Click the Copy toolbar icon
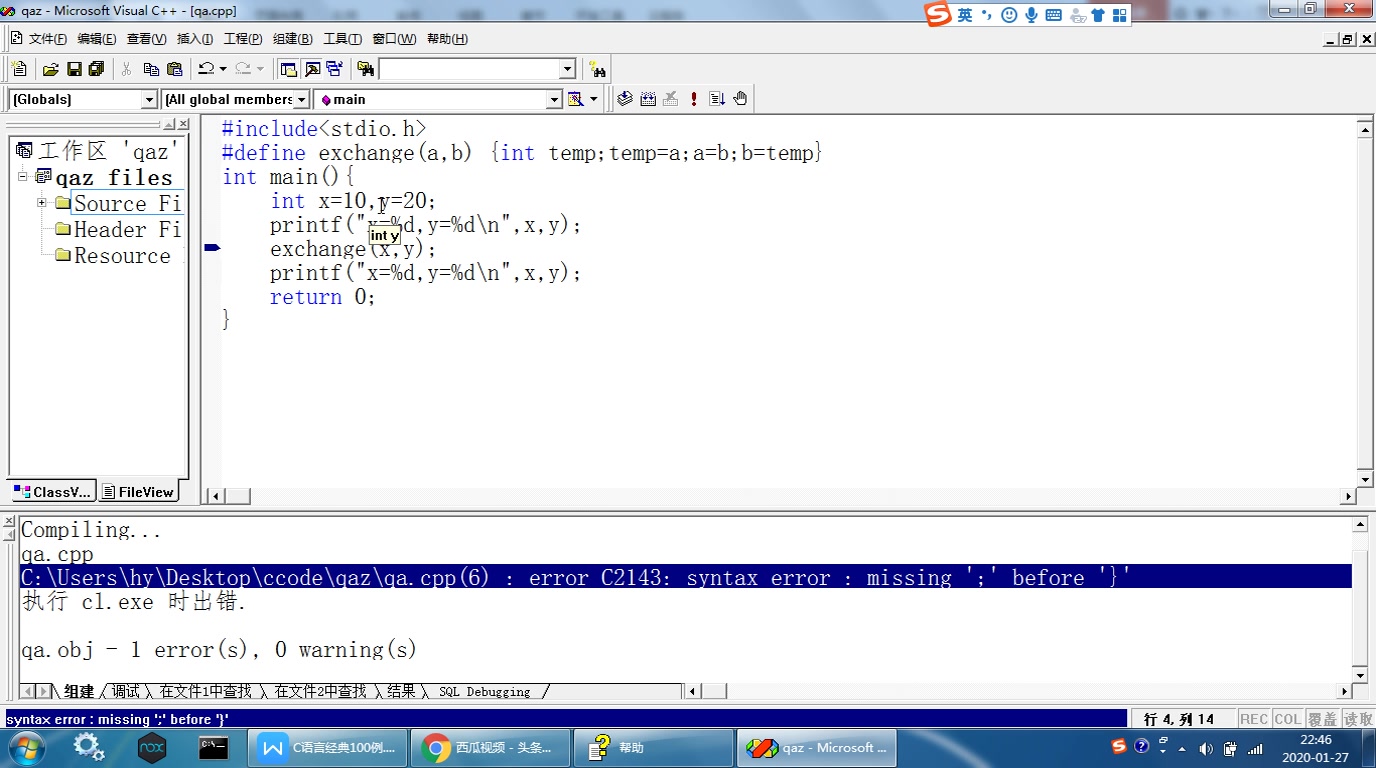This screenshot has height=768, width=1376. click(151, 69)
